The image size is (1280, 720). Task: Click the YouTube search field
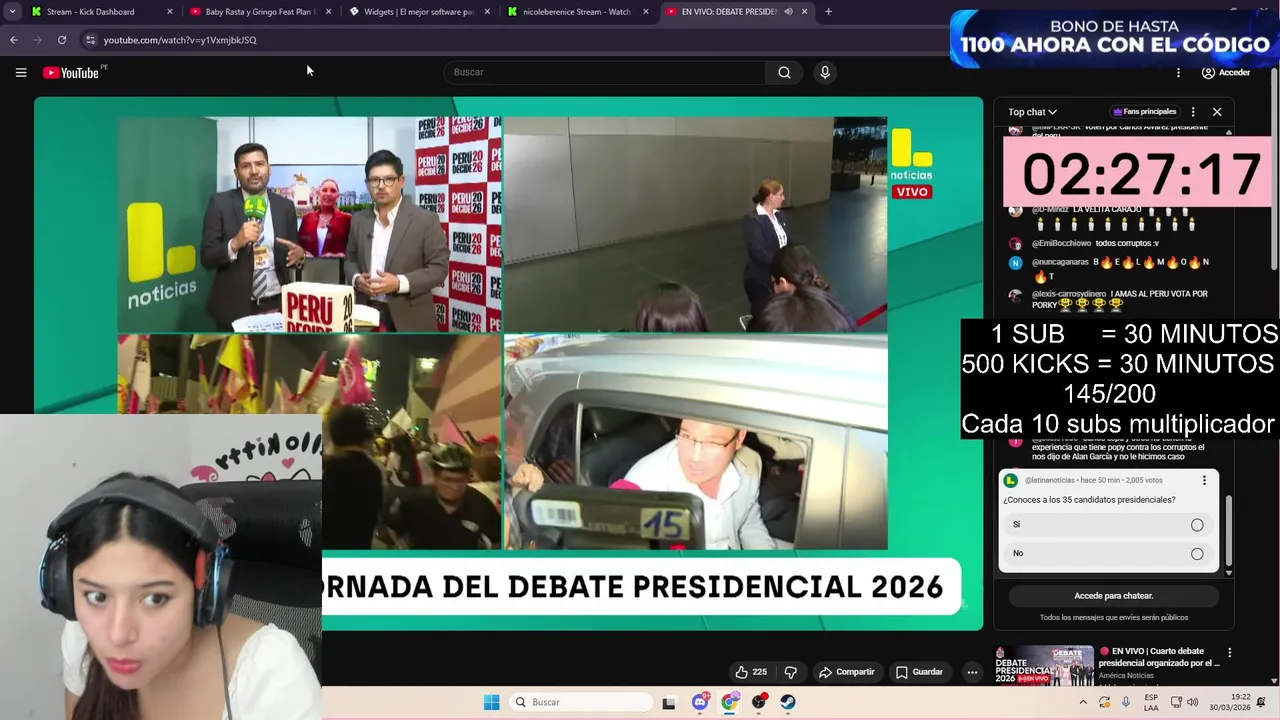[x=605, y=72]
